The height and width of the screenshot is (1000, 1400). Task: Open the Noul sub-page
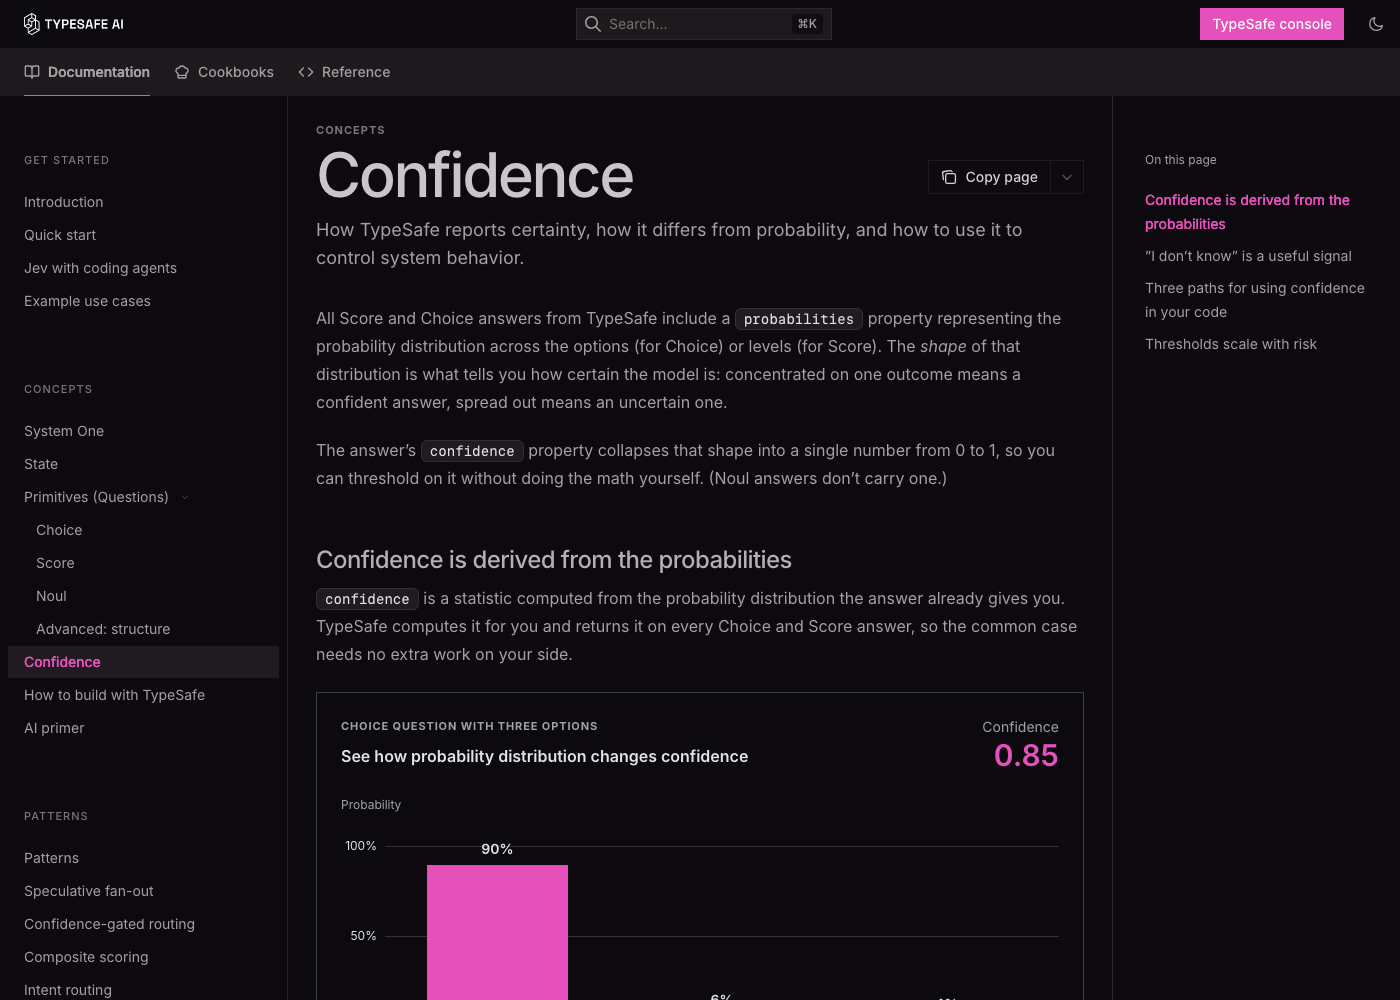coord(51,596)
